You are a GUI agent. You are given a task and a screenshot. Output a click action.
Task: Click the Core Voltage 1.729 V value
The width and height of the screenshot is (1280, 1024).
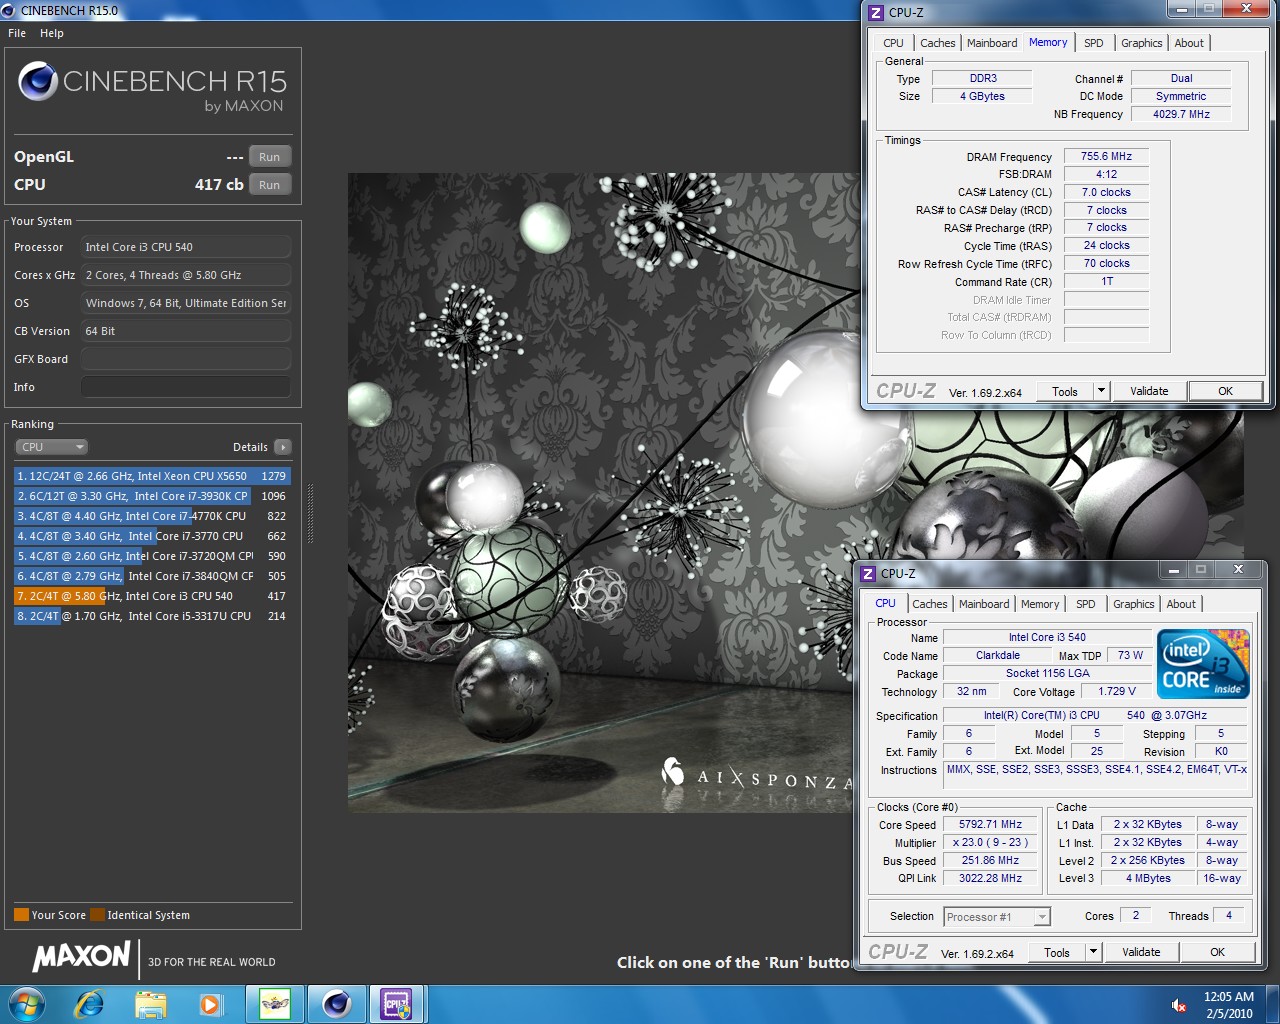click(x=1117, y=692)
